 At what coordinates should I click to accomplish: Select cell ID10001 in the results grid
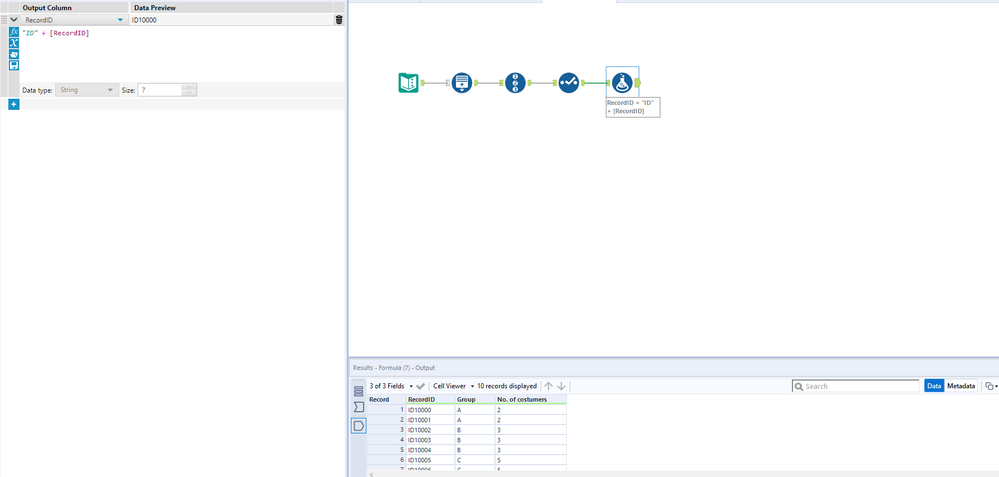click(431, 420)
